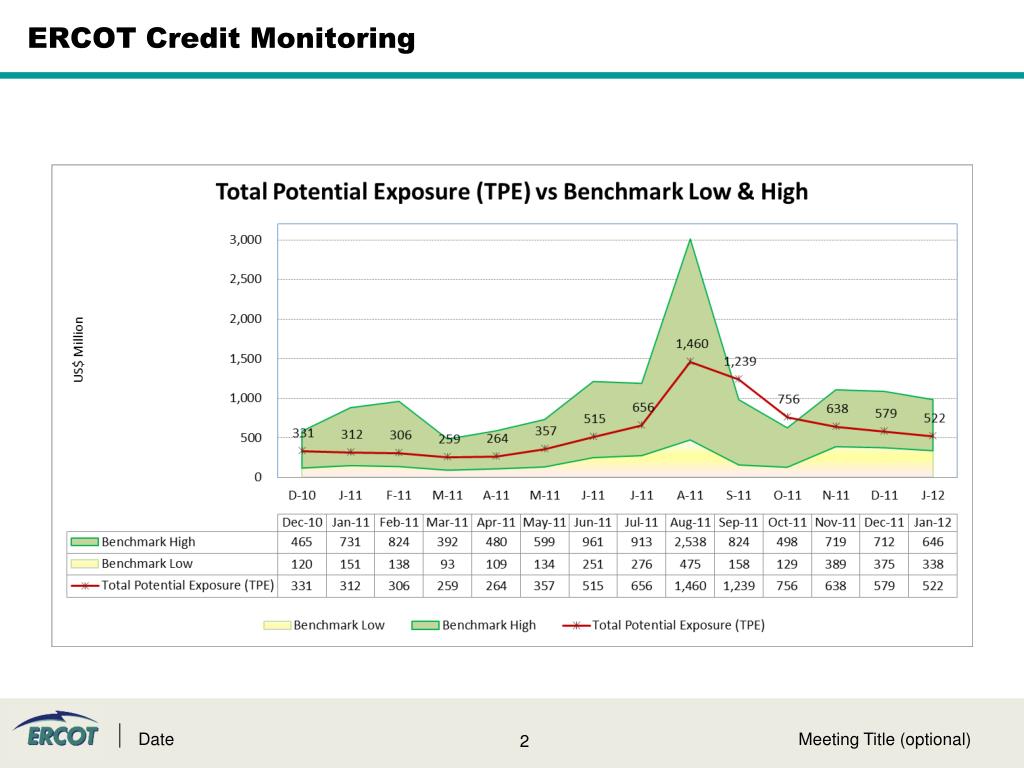Click the 756 data label on the chart
Screen dimensions: 1024x768
pyautogui.click(x=788, y=399)
